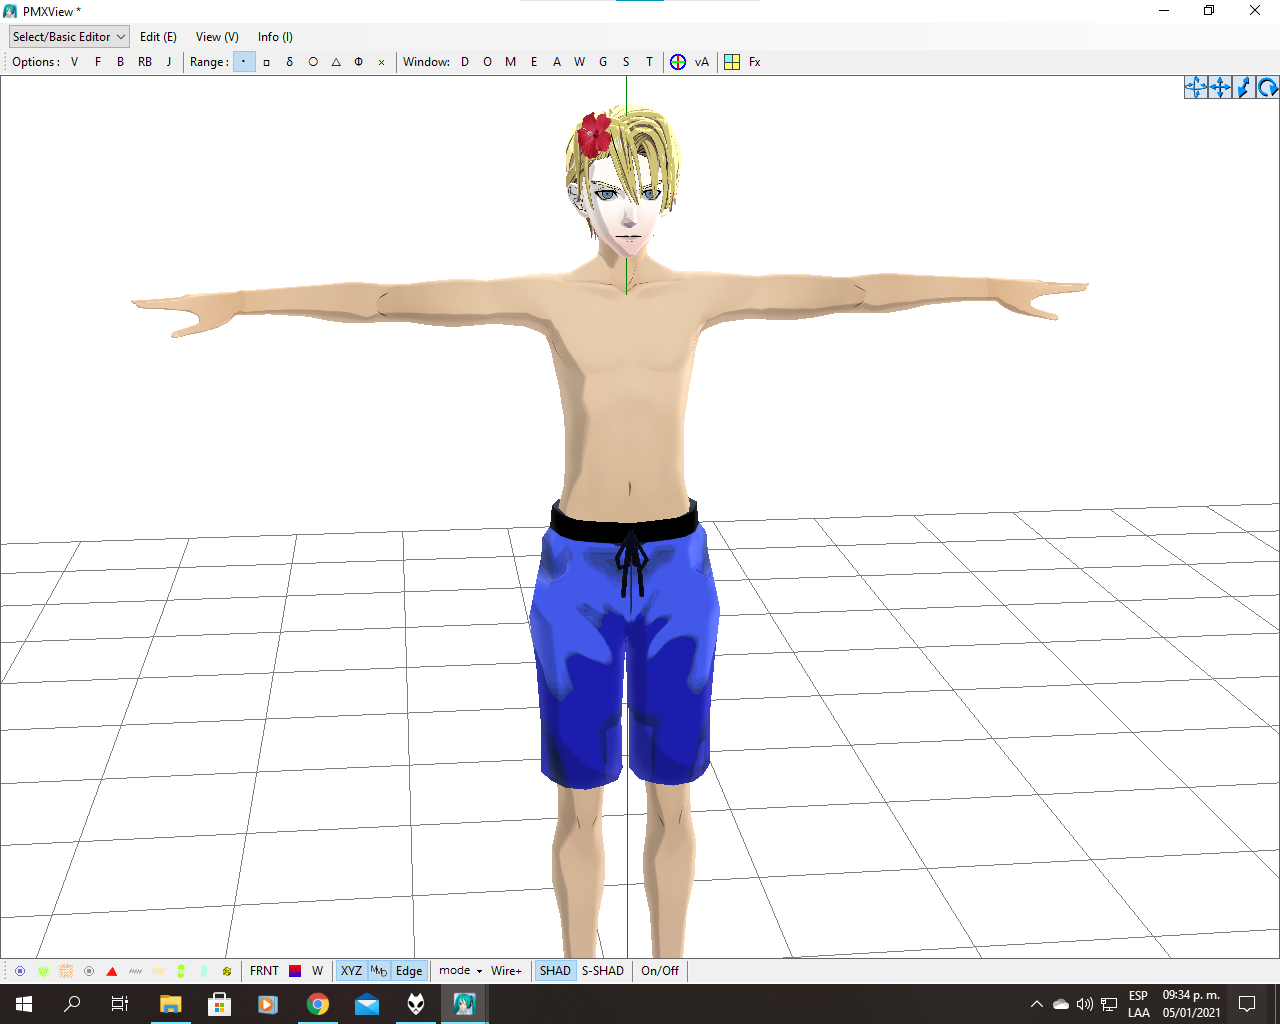The height and width of the screenshot is (1024, 1280).
Task: Toggle Wire+ wireframe overlay
Action: click(x=506, y=971)
